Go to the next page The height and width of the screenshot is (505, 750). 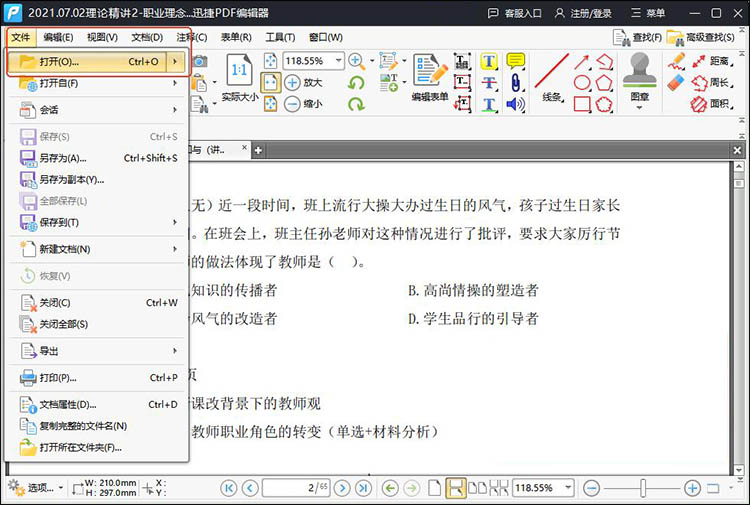342,488
